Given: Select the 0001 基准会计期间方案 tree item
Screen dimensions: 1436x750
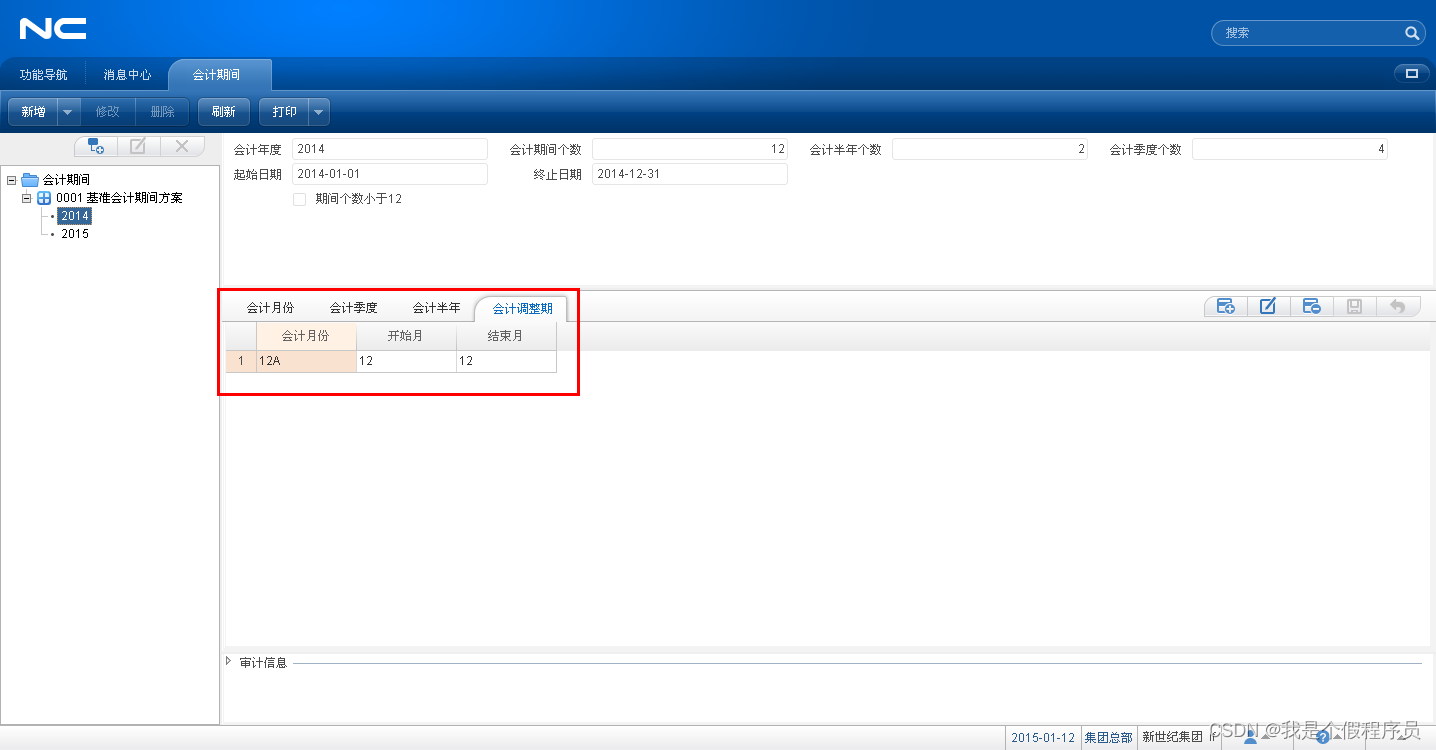Looking at the screenshot, I should [x=119, y=198].
